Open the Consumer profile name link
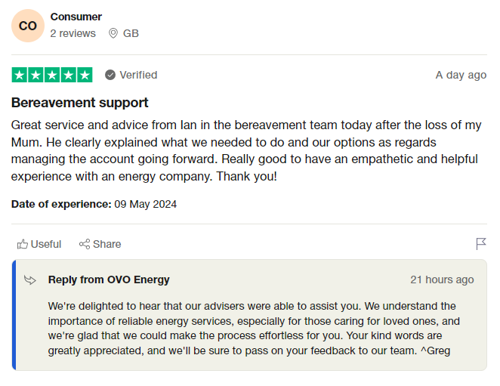 pos(76,17)
